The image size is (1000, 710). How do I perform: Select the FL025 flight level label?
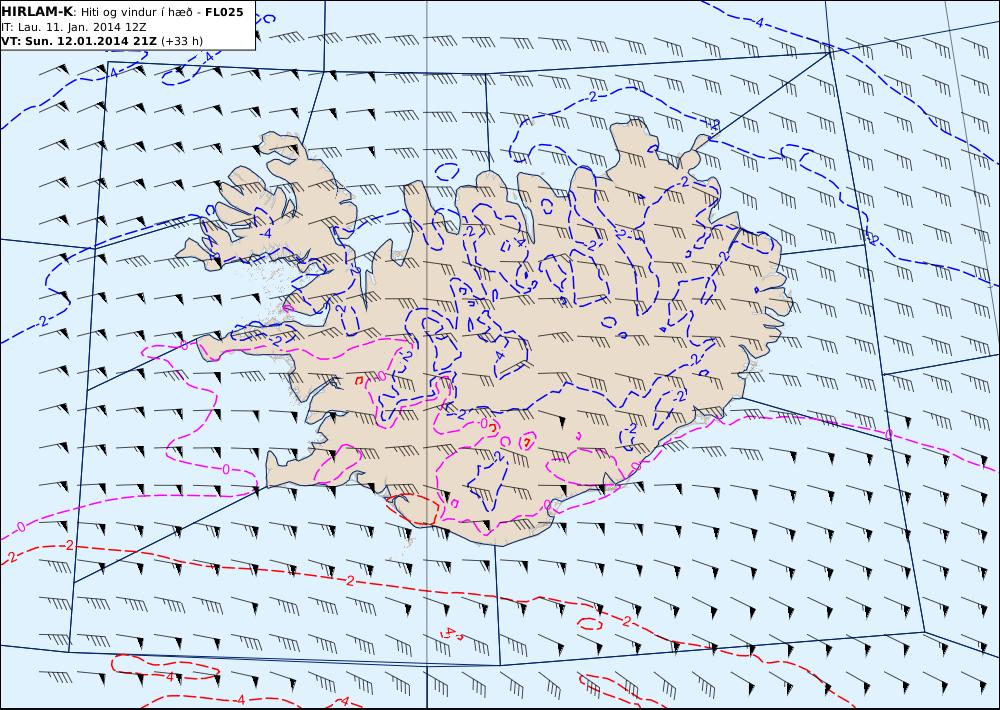[224, 12]
